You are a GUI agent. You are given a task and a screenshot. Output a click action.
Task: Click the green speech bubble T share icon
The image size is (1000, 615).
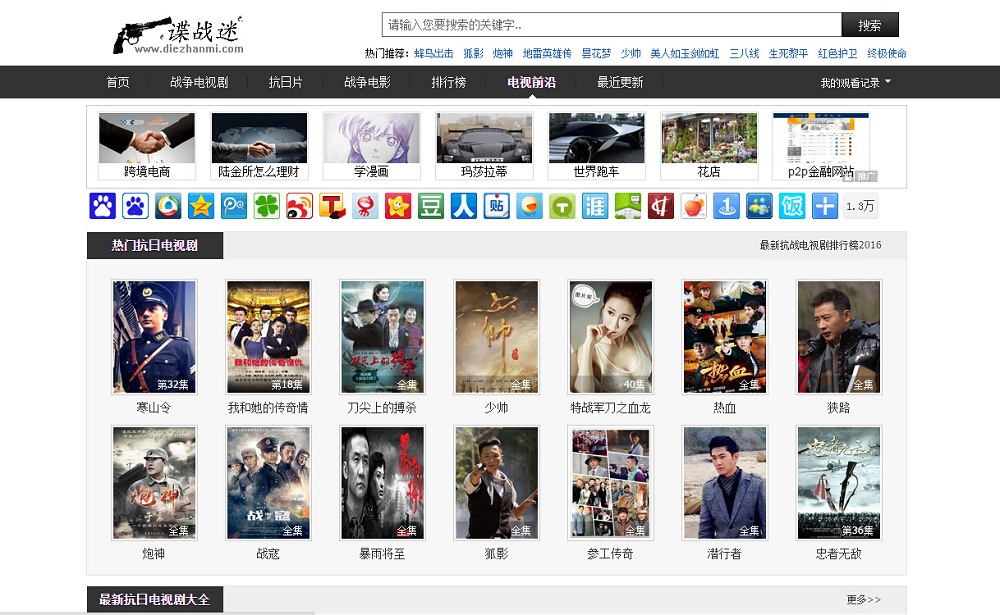pyautogui.click(x=562, y=206)
